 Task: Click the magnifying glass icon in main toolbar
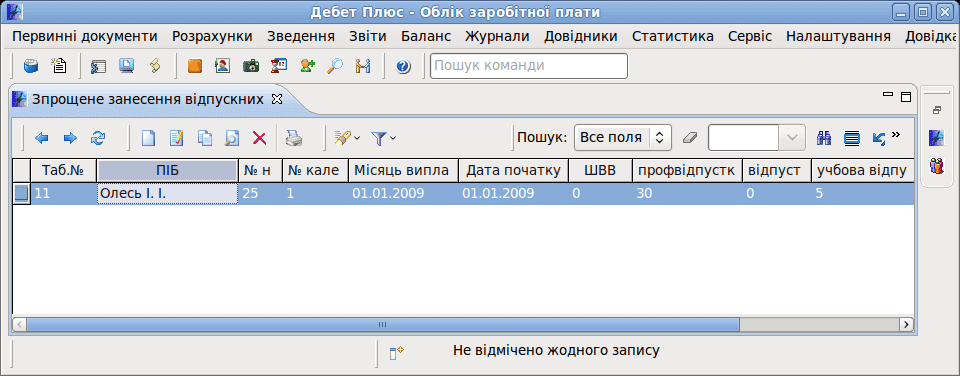coord(335,66)
